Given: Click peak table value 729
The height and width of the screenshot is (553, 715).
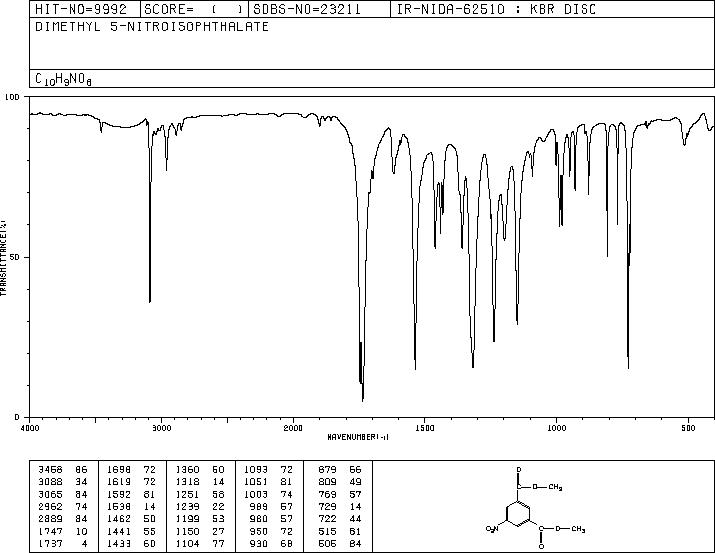Looking at the screenshot, I should coord(327,506).
